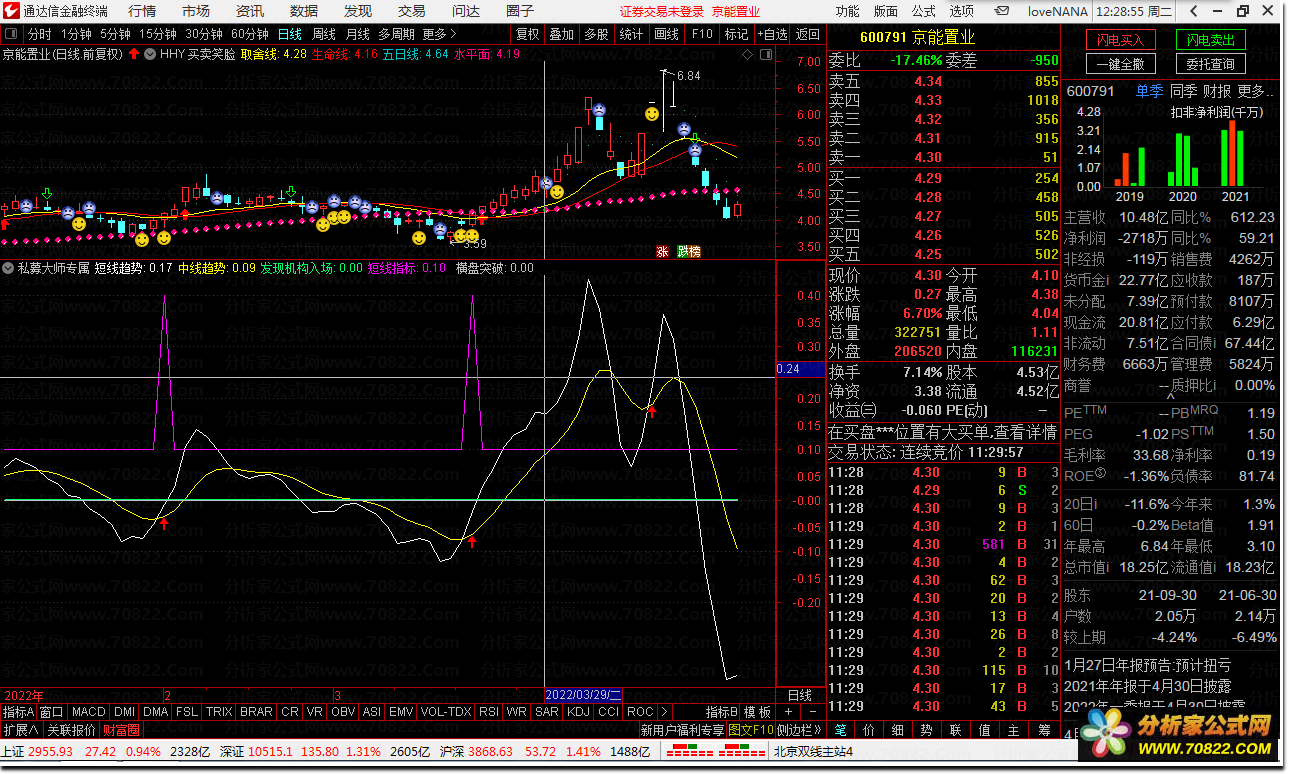Switch to 60分钟 period
This screenshot has height=774, width=1289.
point(249,34)
